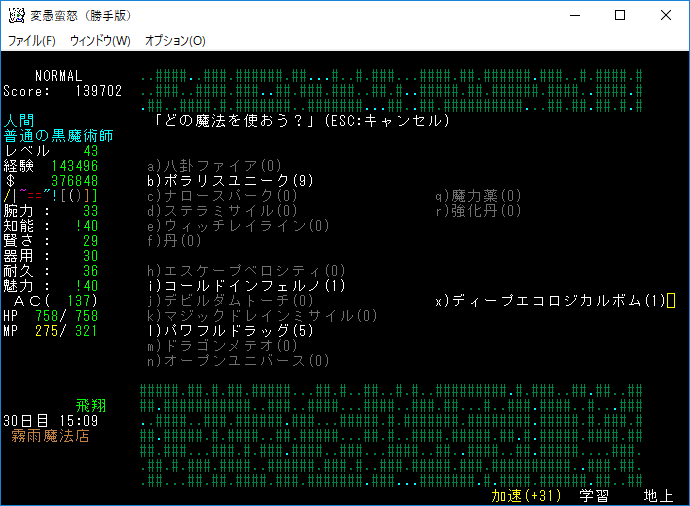Minimize the 変愚蛮怒 window
The width and height of the screenshot is (690, 506).
[x=574, y=16]
